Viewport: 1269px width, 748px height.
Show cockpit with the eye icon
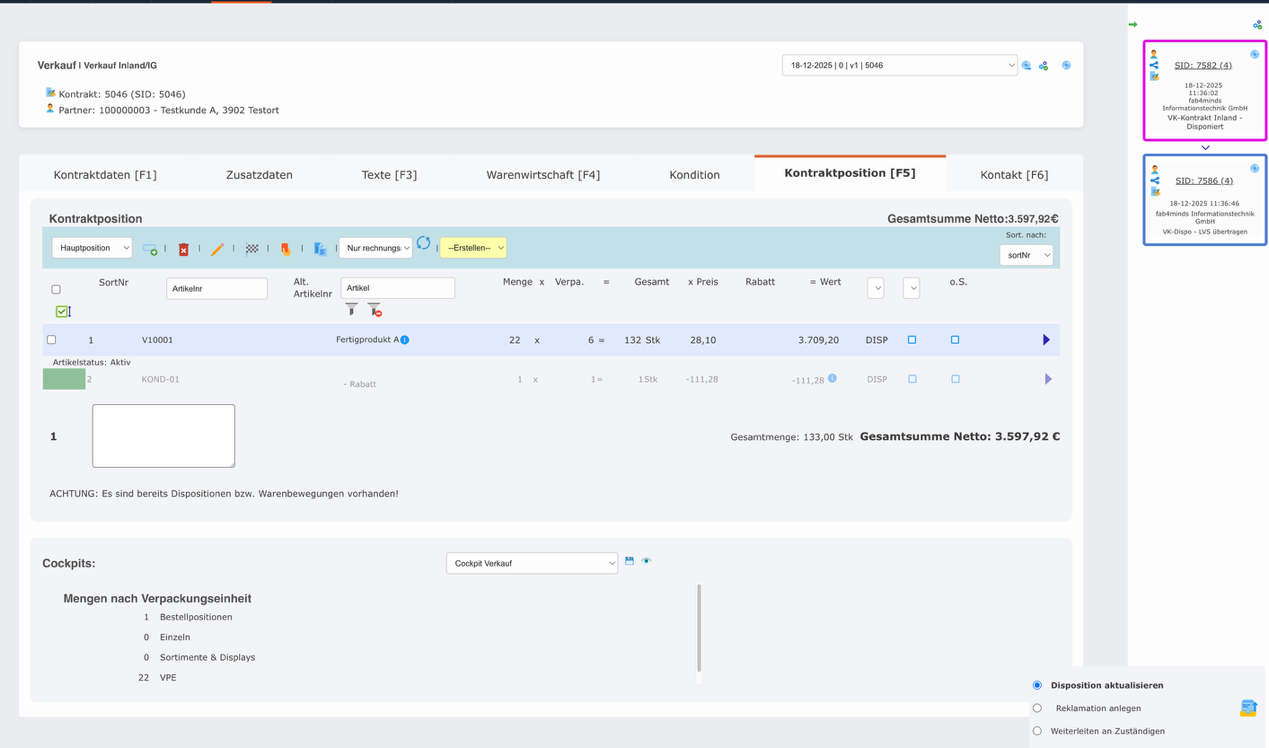(646, 561)
